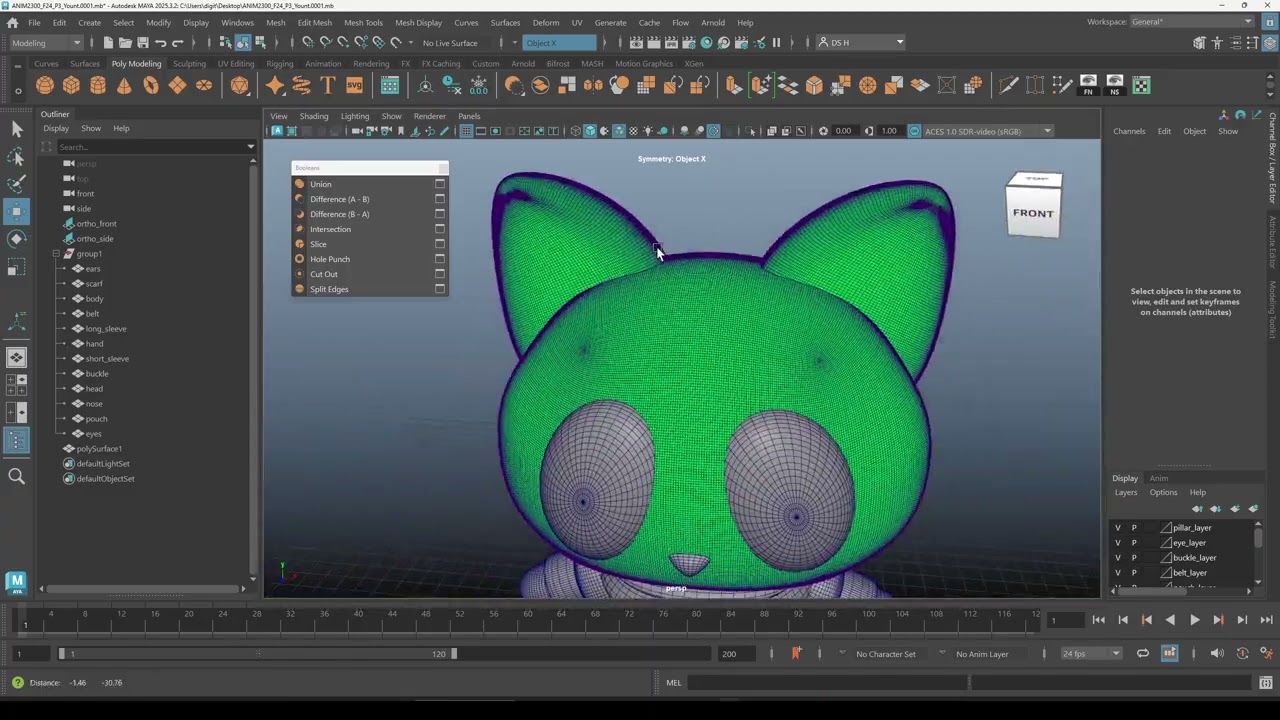Open option box for Union boolean

440,184
